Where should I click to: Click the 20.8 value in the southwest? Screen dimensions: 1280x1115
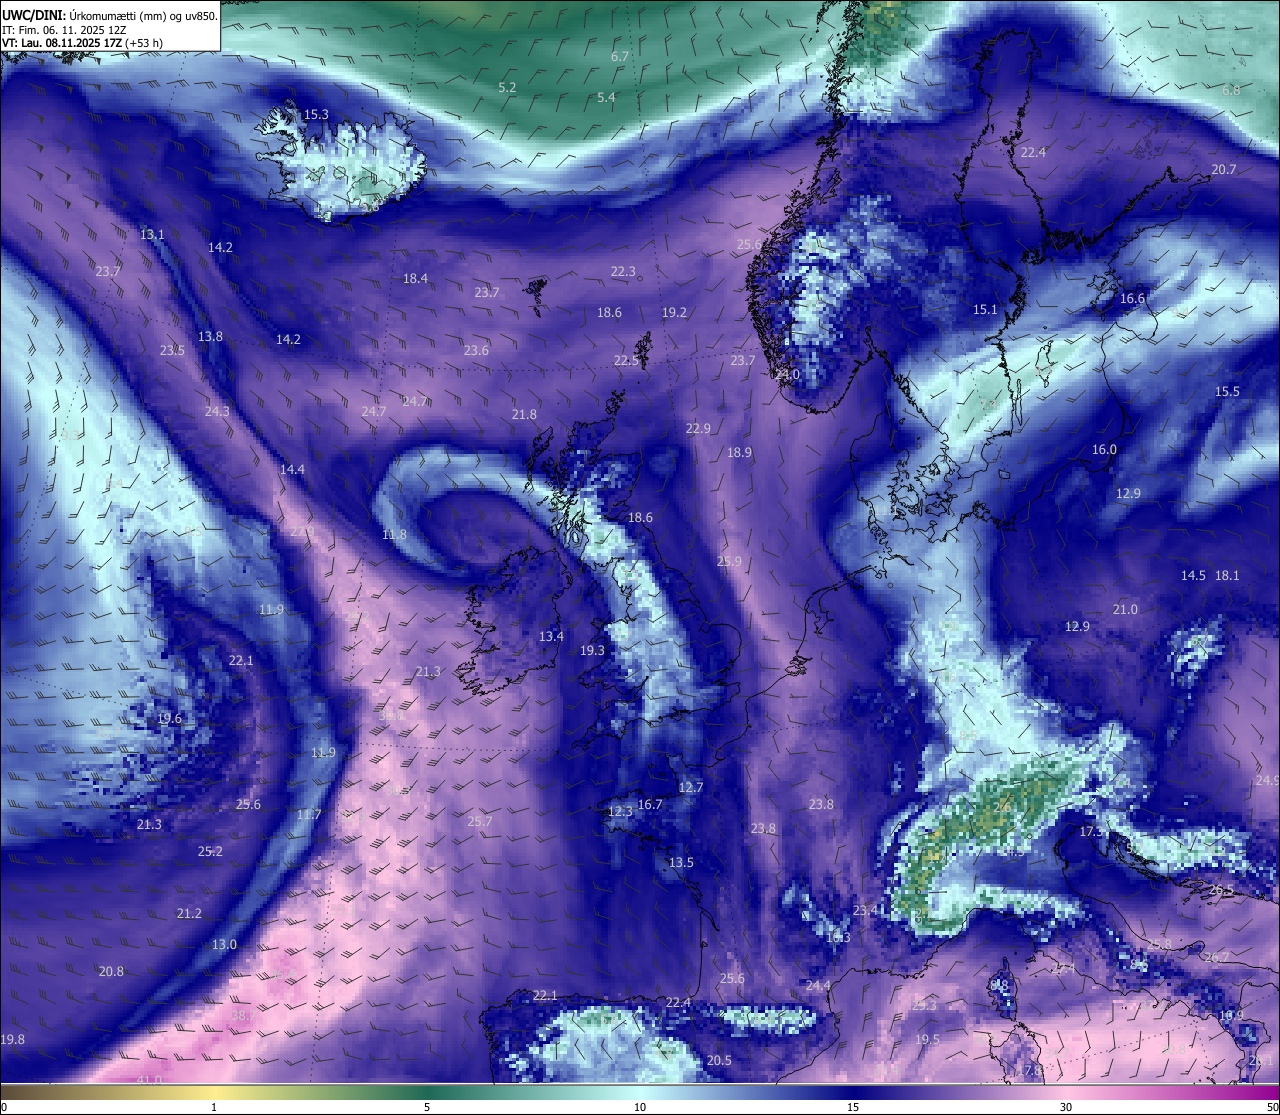click(x=111, y=972)
